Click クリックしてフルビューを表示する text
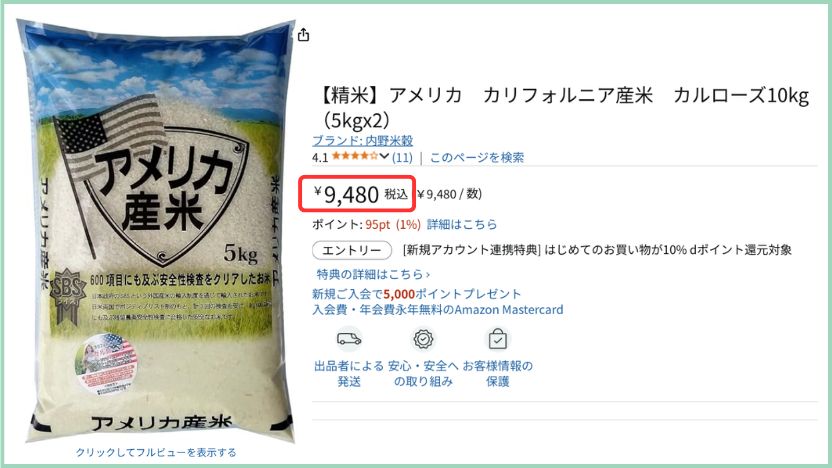The height and width of the screenshot is (468, 832). (x=156, y=453)
